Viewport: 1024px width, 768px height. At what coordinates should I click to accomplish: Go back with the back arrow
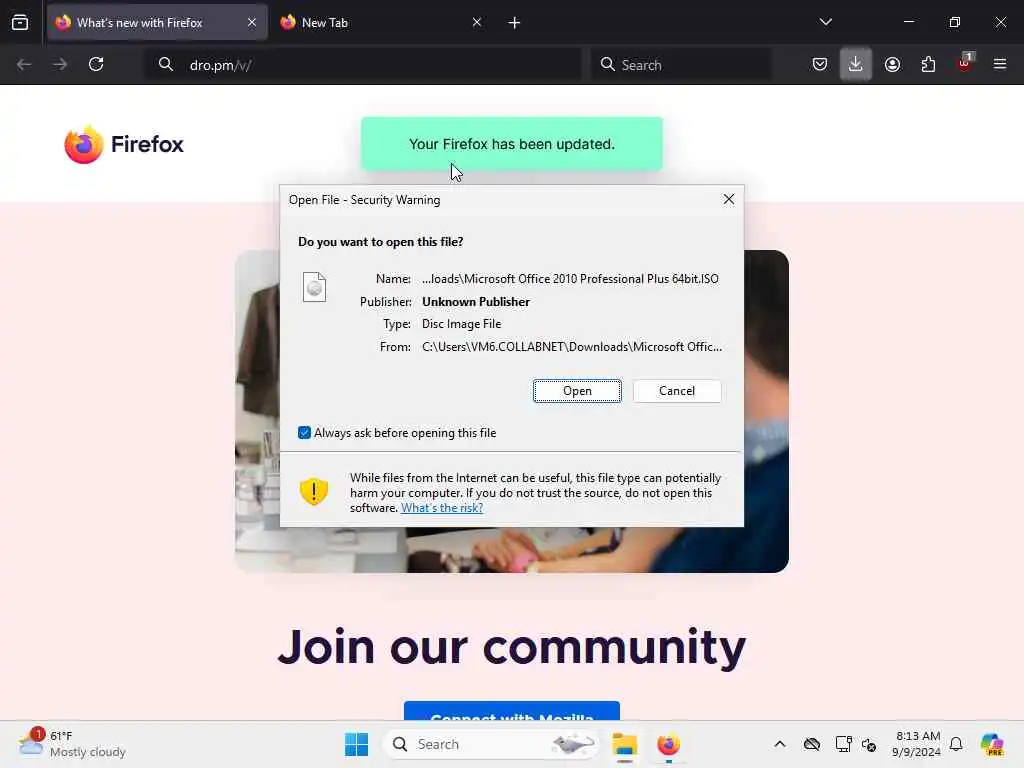(x=24, y=64)
